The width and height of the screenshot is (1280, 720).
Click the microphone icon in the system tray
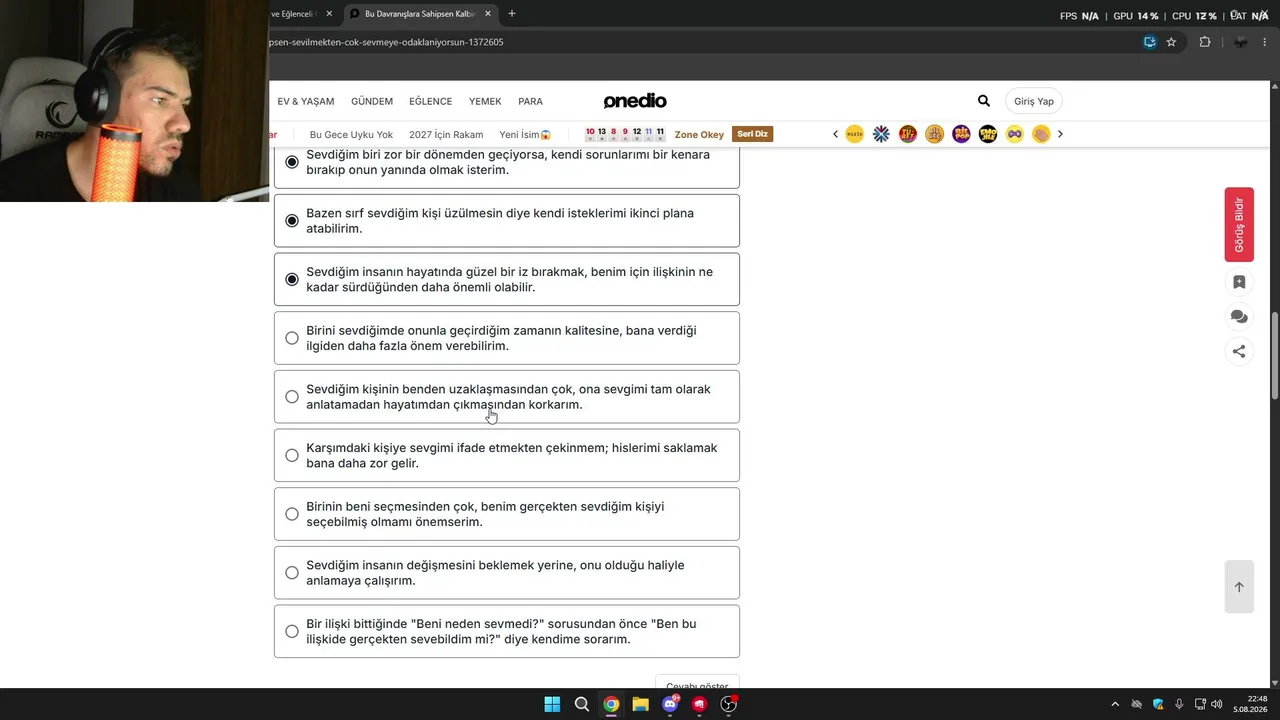tap(1179, 704)
